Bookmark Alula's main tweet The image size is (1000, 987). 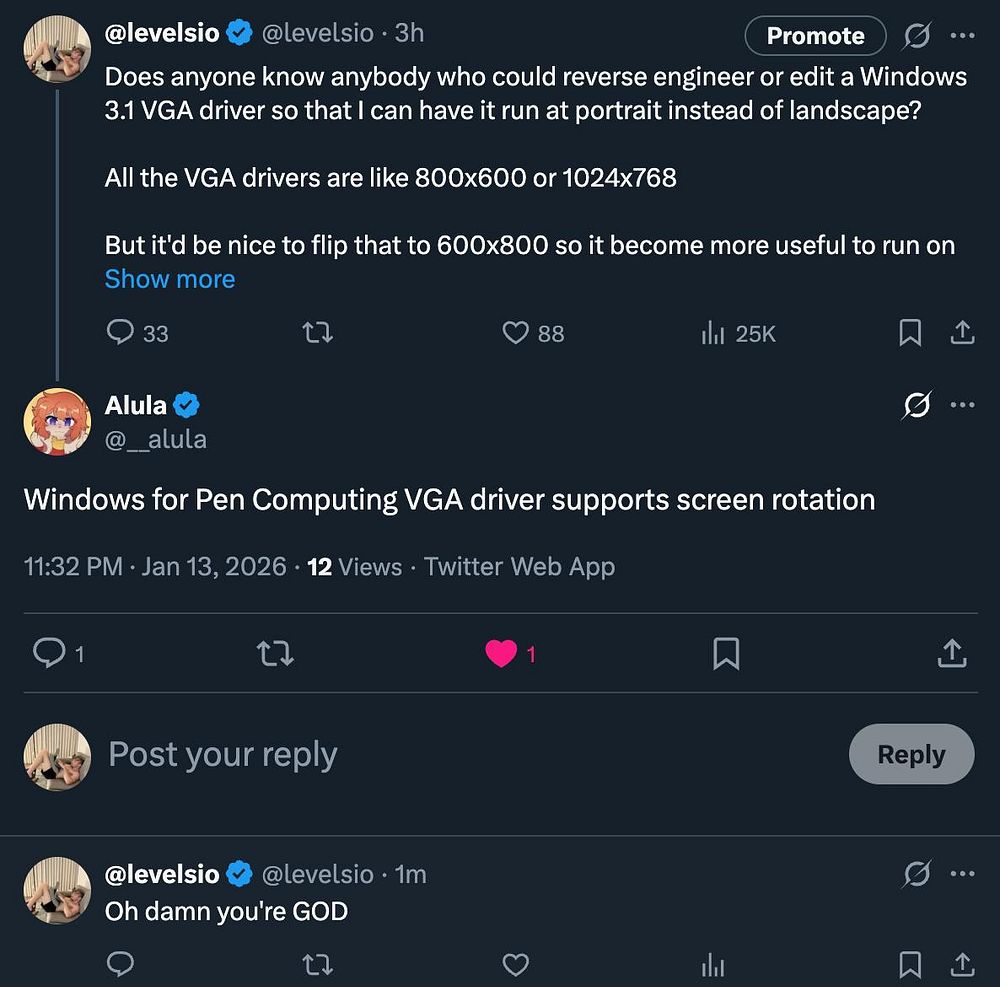click(726, 653)
